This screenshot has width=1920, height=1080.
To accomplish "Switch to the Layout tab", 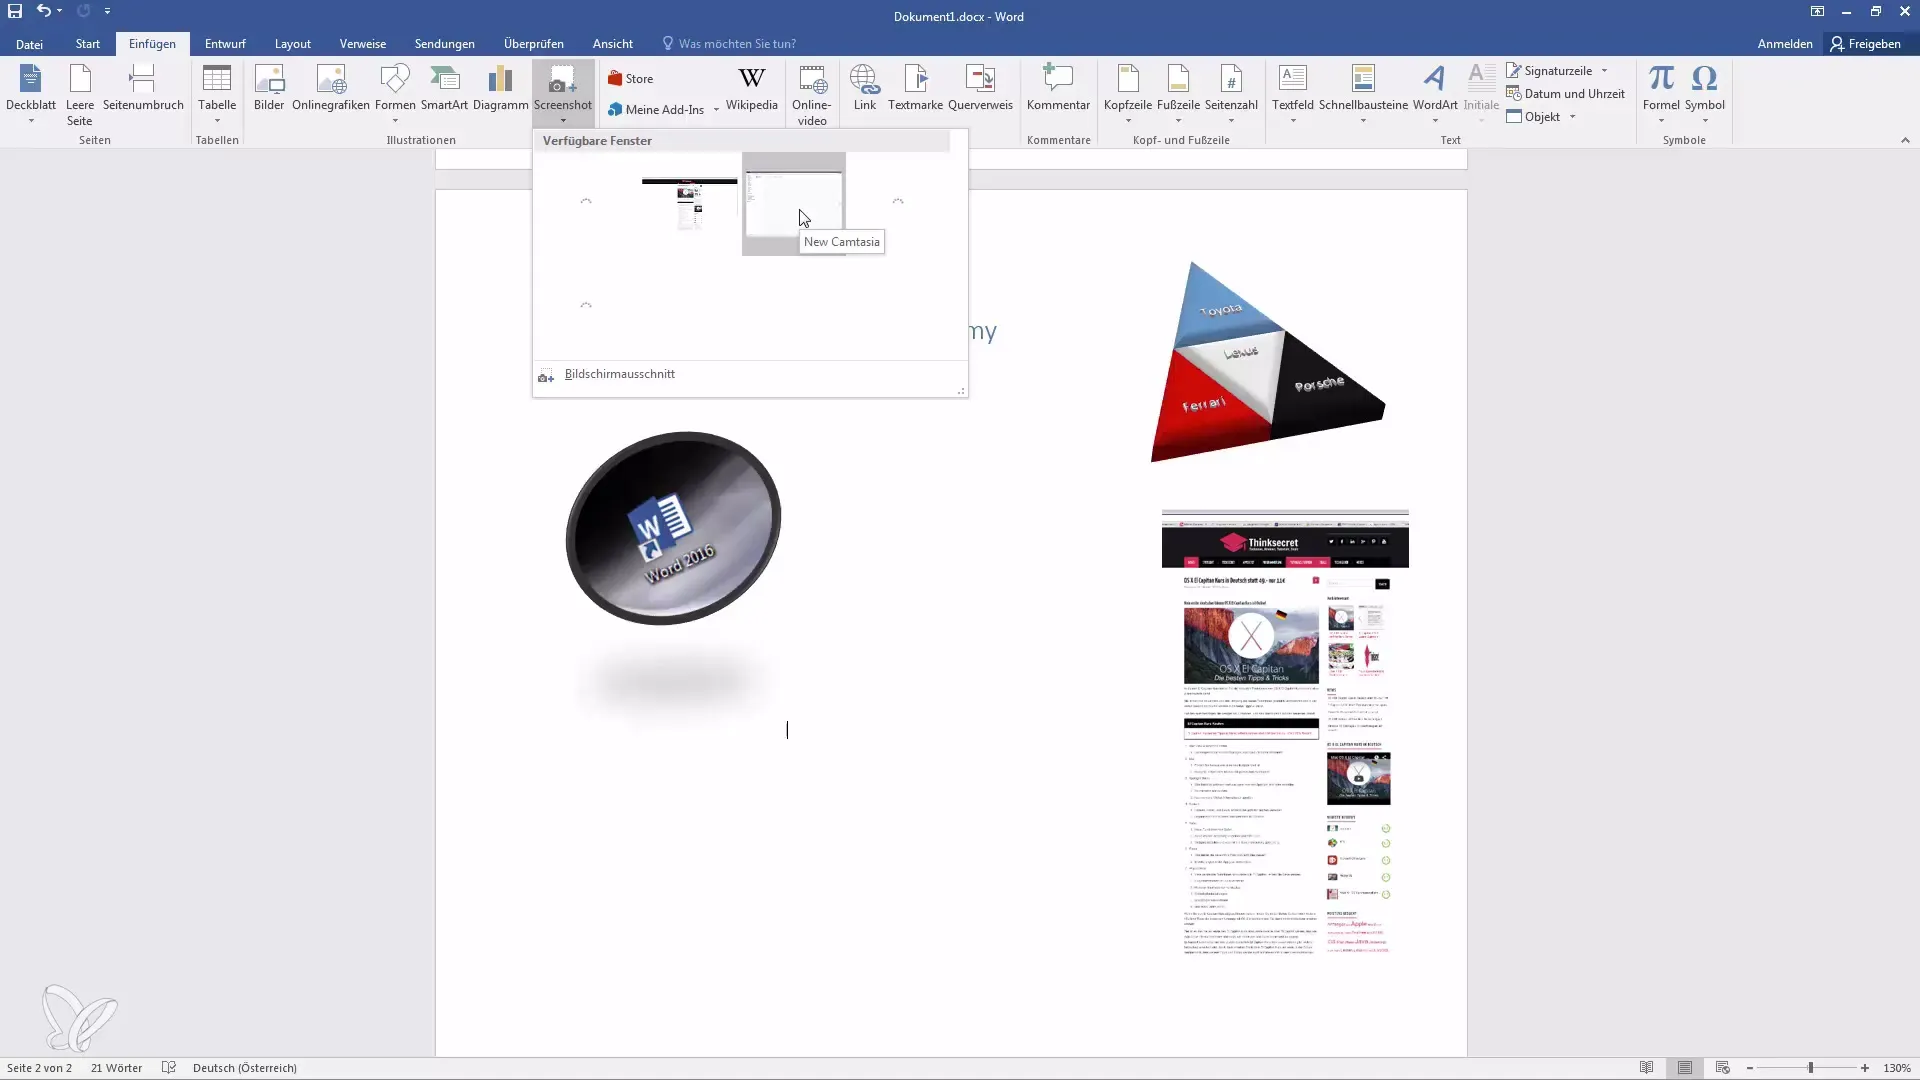I will [x=293, y=44].
